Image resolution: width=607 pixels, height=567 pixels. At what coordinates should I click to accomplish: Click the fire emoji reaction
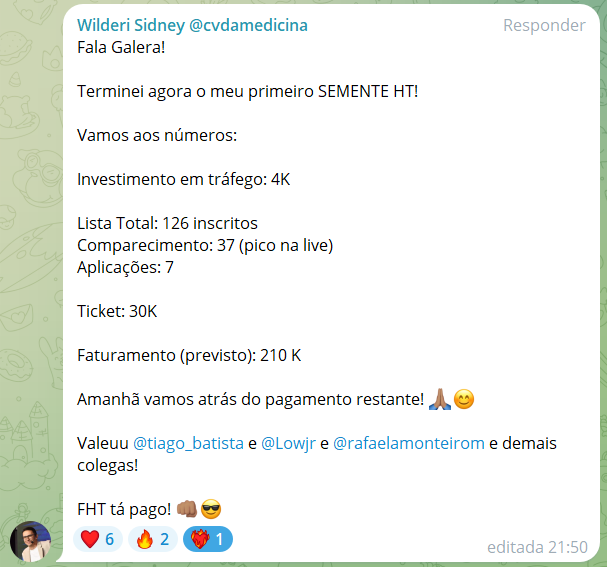pyautogui.click(x=153, y=539)
